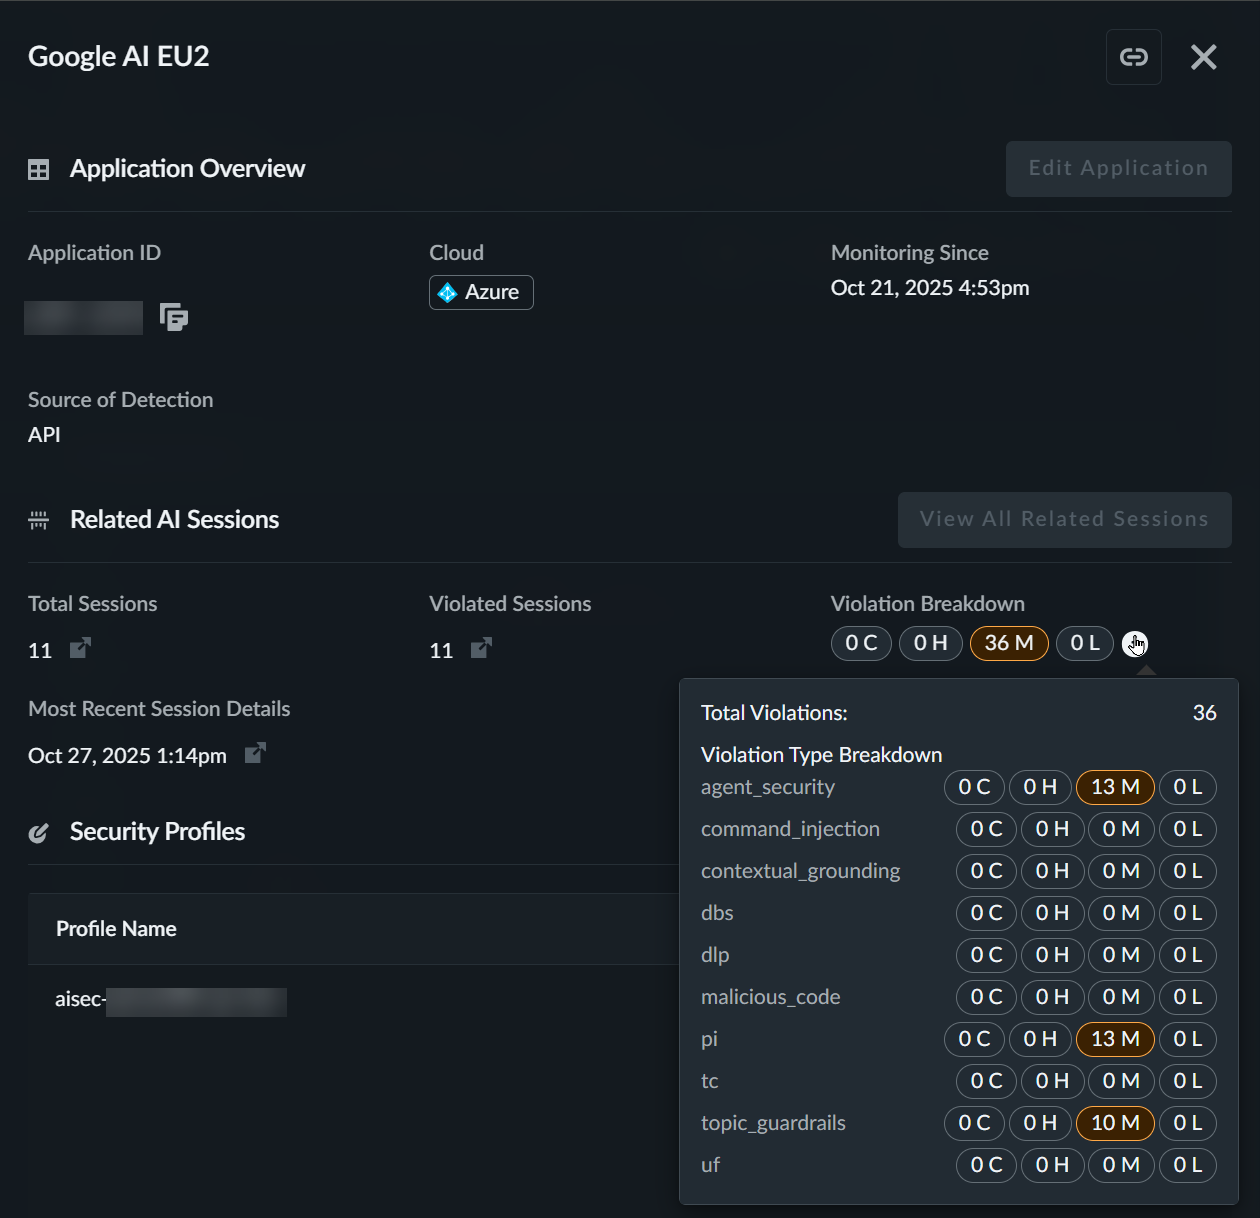
Task: Click the Profile Name column header
Action: (x=116, y=929)
